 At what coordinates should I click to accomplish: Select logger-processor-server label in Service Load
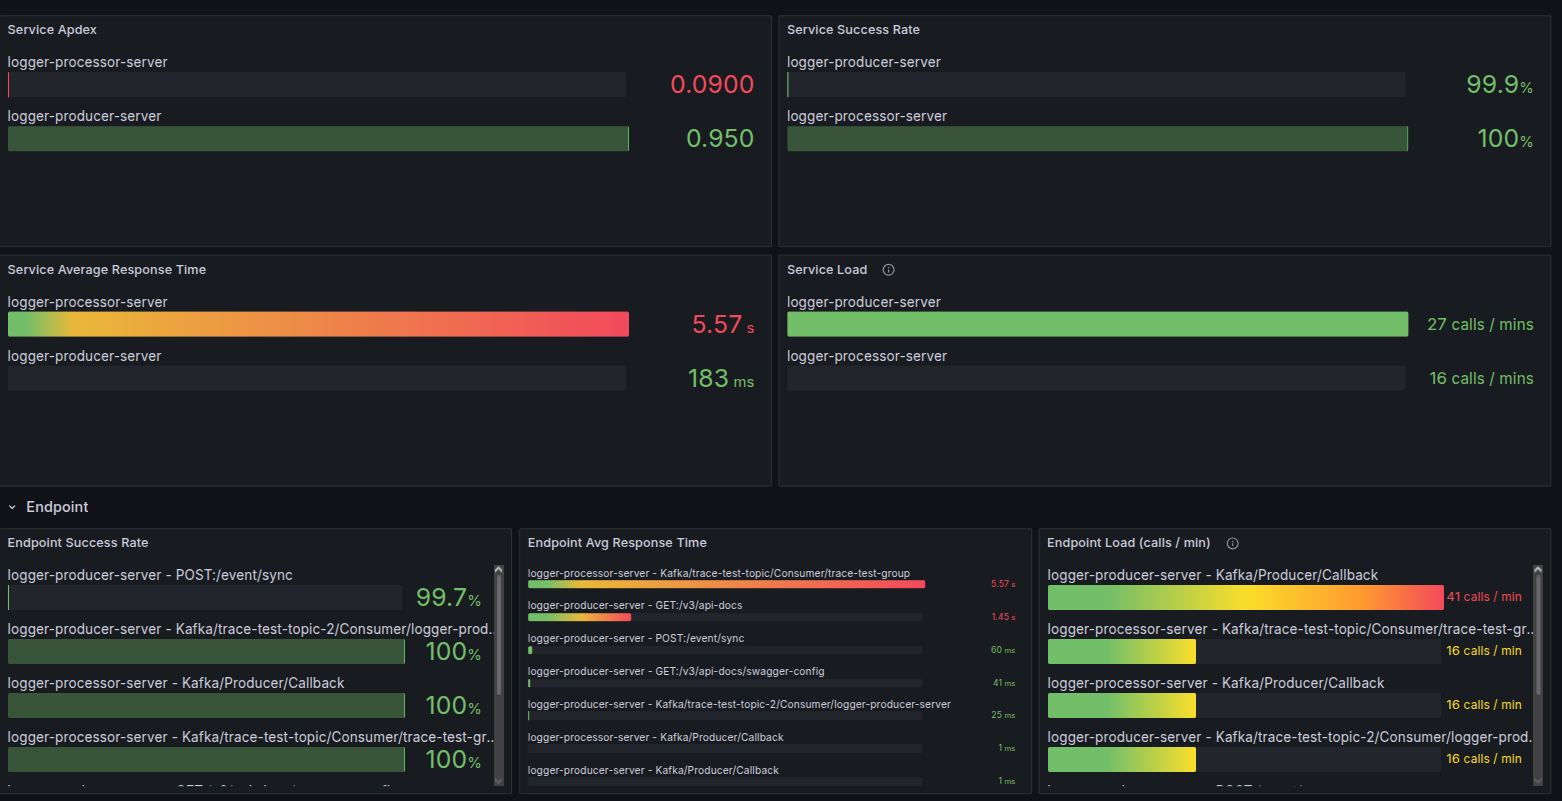pyautogui.click(x=867, y=356)
